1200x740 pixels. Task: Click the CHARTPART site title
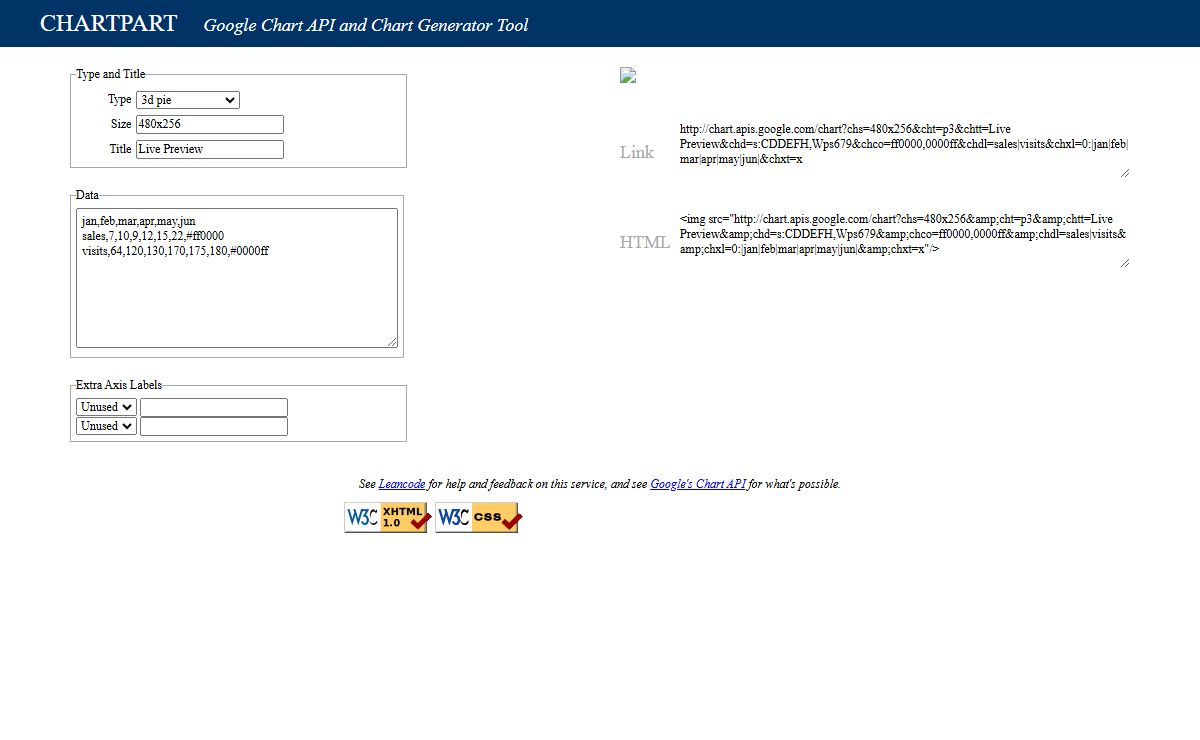pos(109,23)
